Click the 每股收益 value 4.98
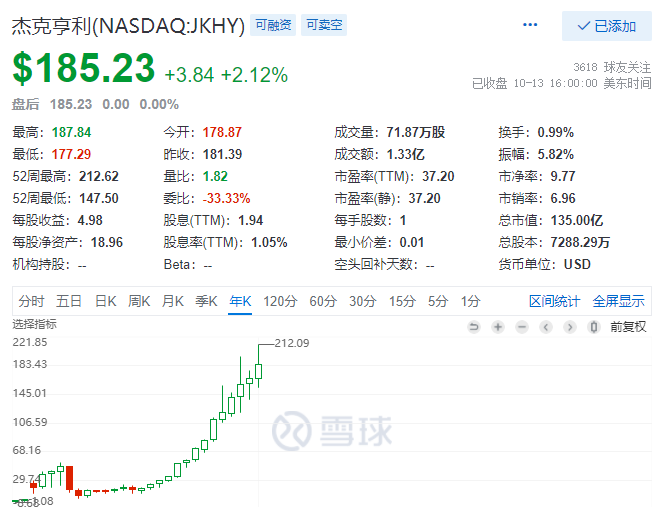670x507 pixels. click(90, 220)
